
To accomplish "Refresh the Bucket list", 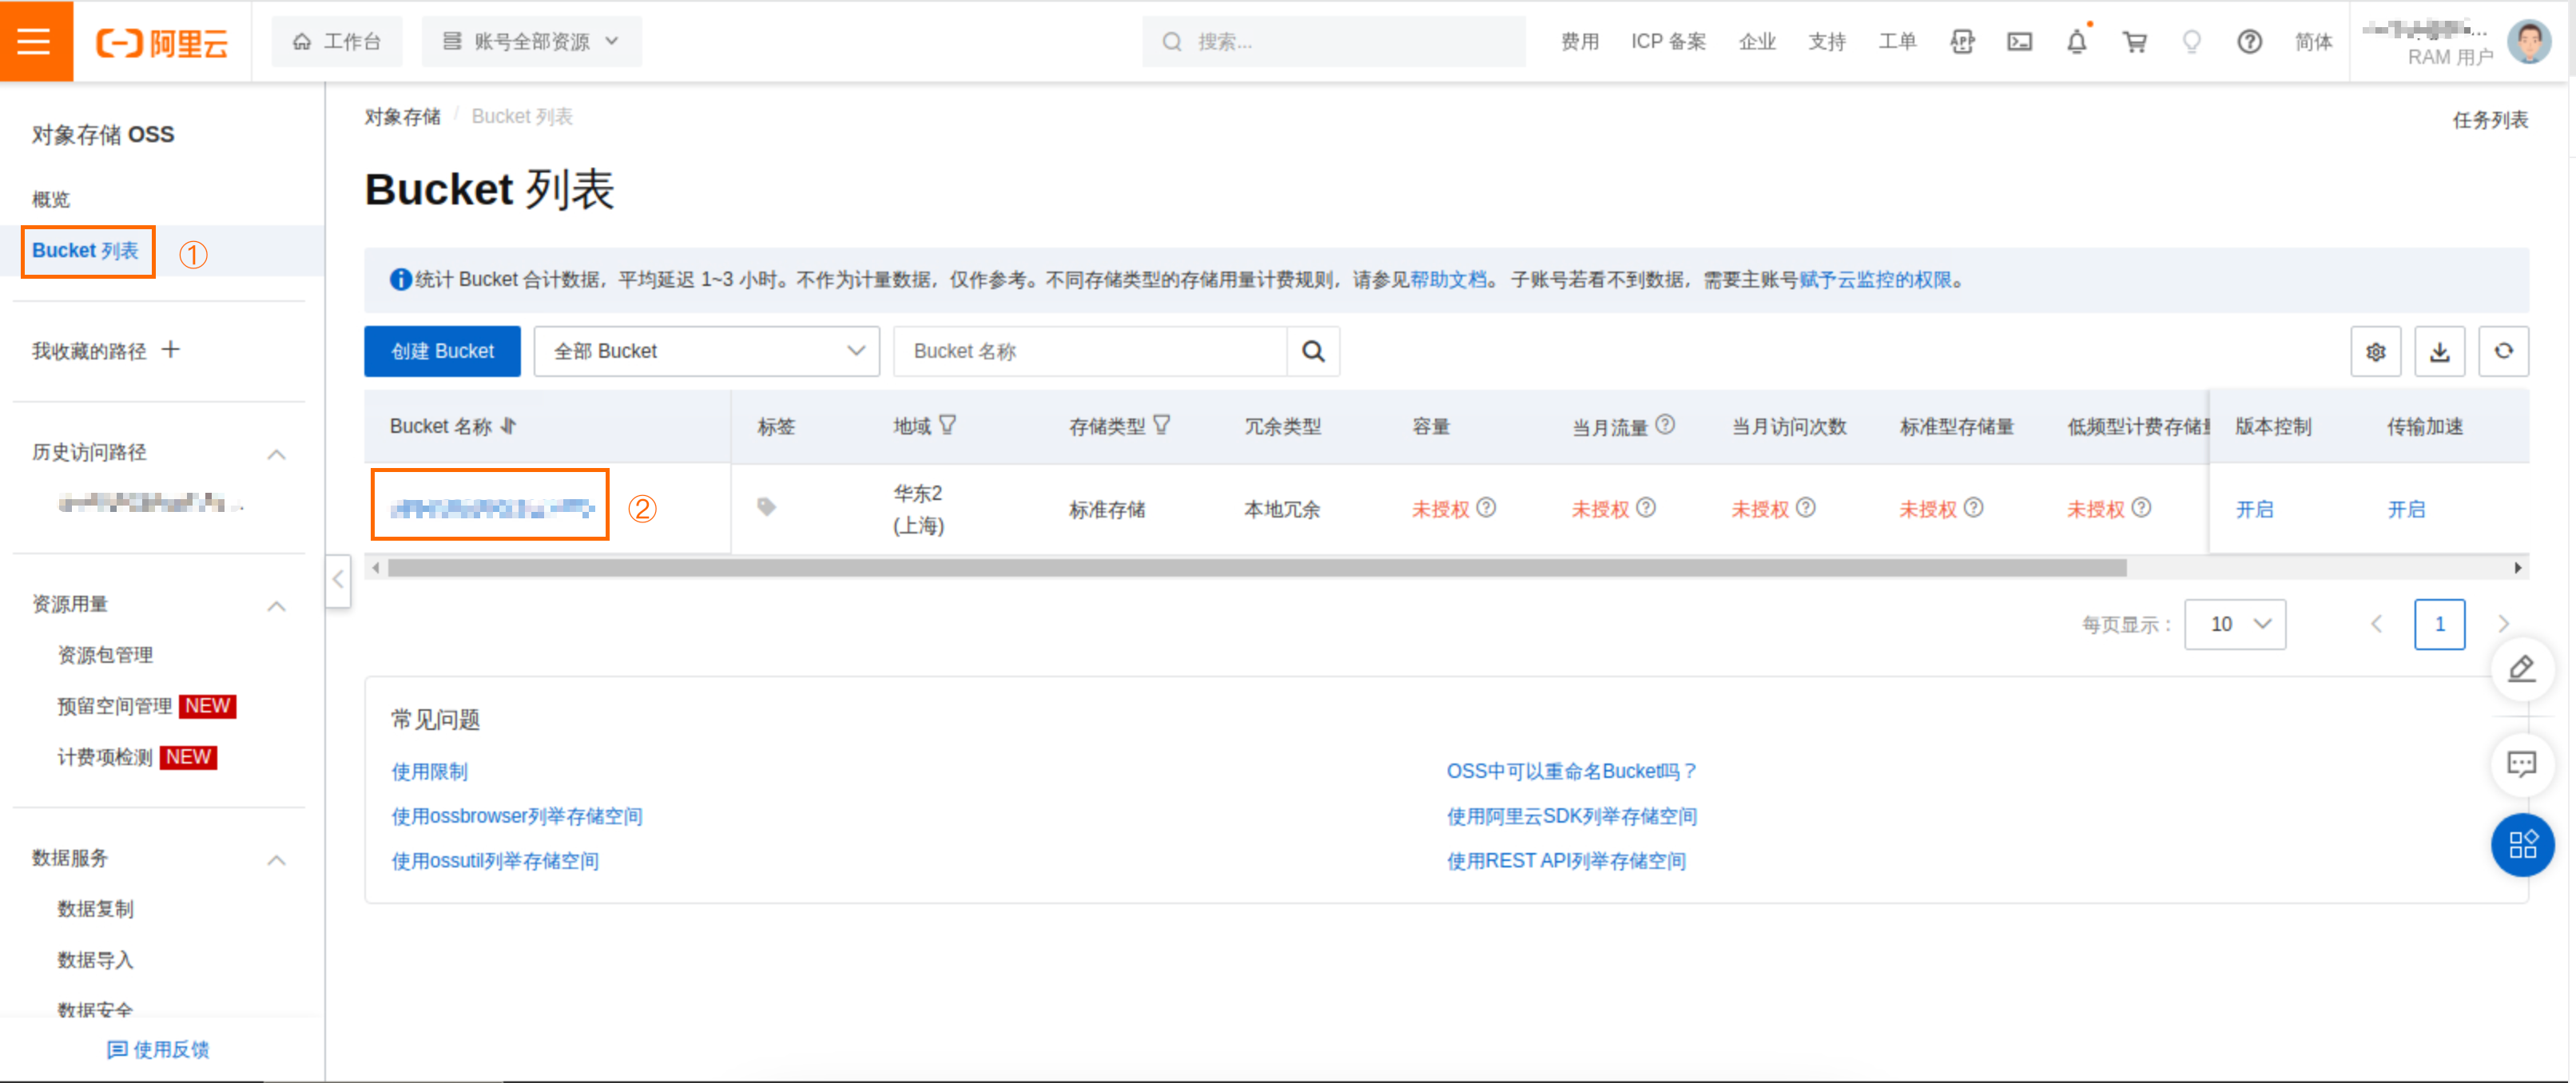I will pos(2503,351).
